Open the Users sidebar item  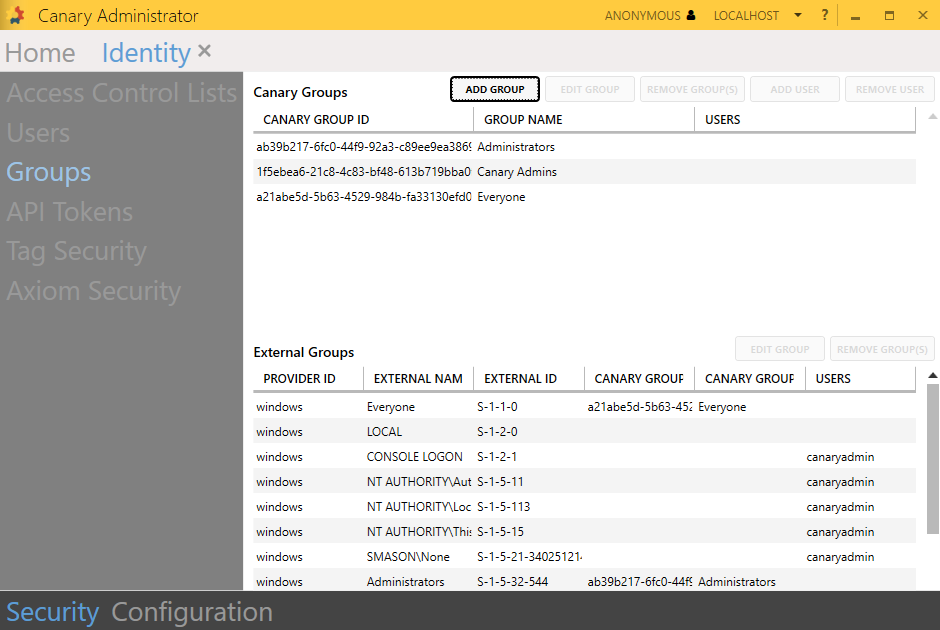tap(38, 133)
